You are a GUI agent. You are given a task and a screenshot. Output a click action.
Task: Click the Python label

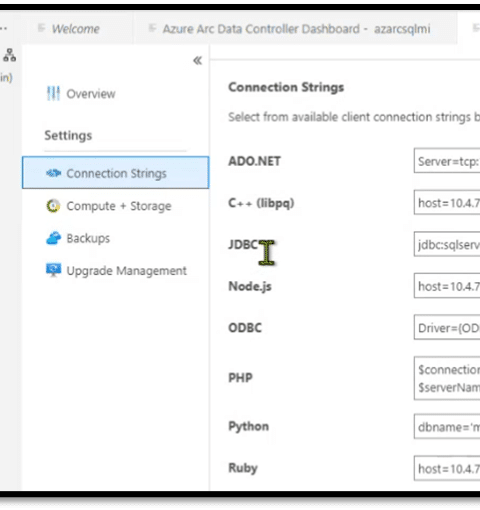(x=249, y=427)
